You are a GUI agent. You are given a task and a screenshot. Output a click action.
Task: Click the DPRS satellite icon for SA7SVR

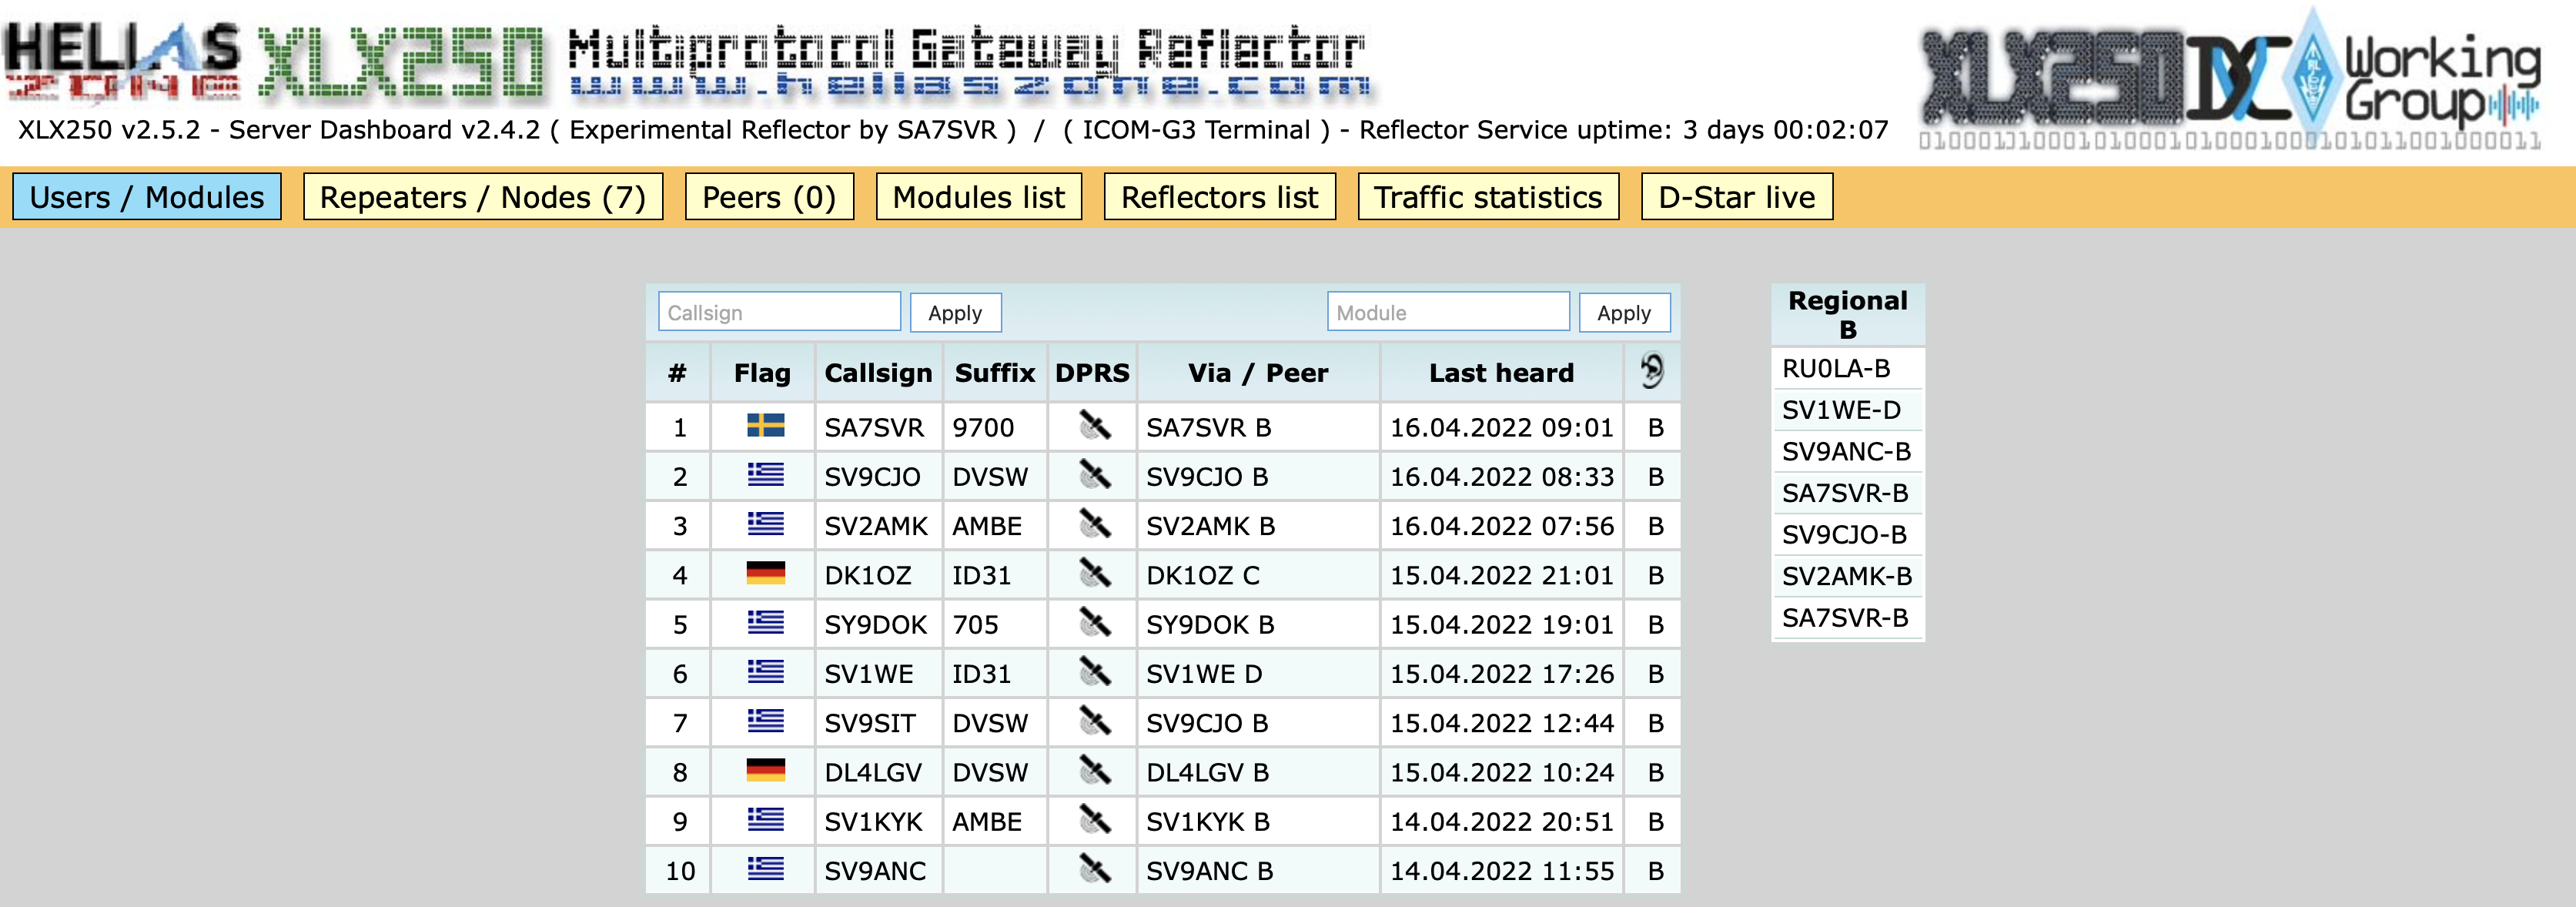point(1094,427)
